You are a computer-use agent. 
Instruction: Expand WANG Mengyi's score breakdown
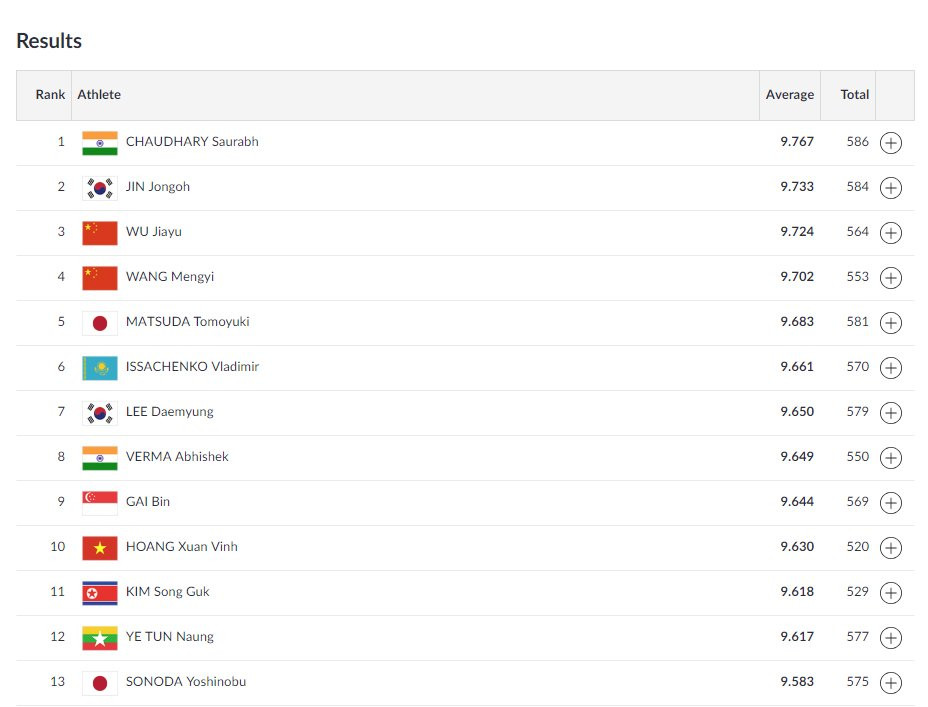890,278
